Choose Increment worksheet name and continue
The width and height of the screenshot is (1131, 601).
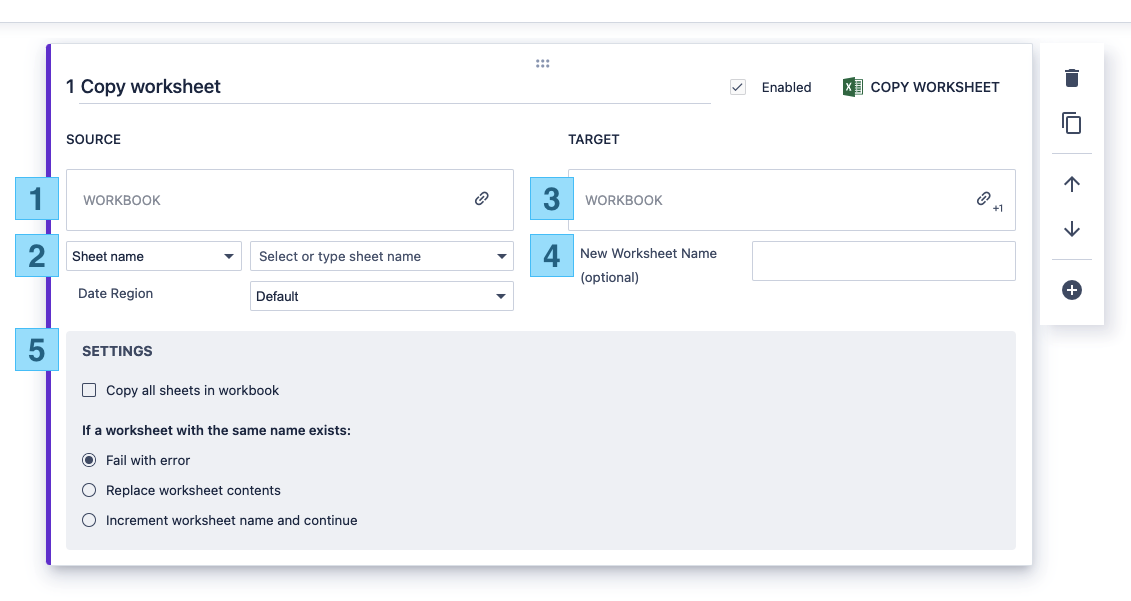tap(89, 520)
